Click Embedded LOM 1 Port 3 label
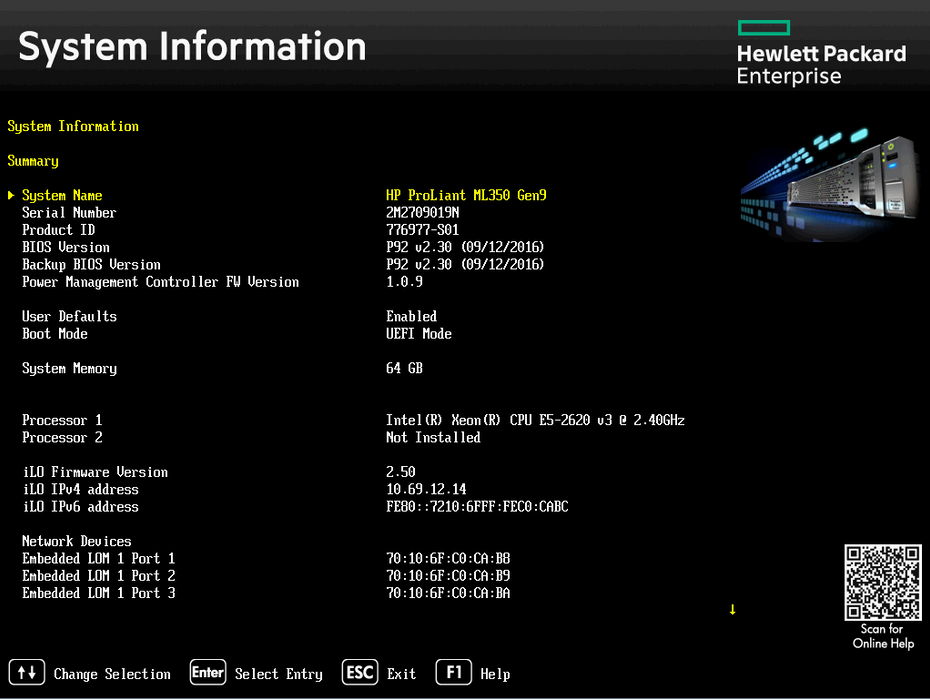 tap(98, 593)
